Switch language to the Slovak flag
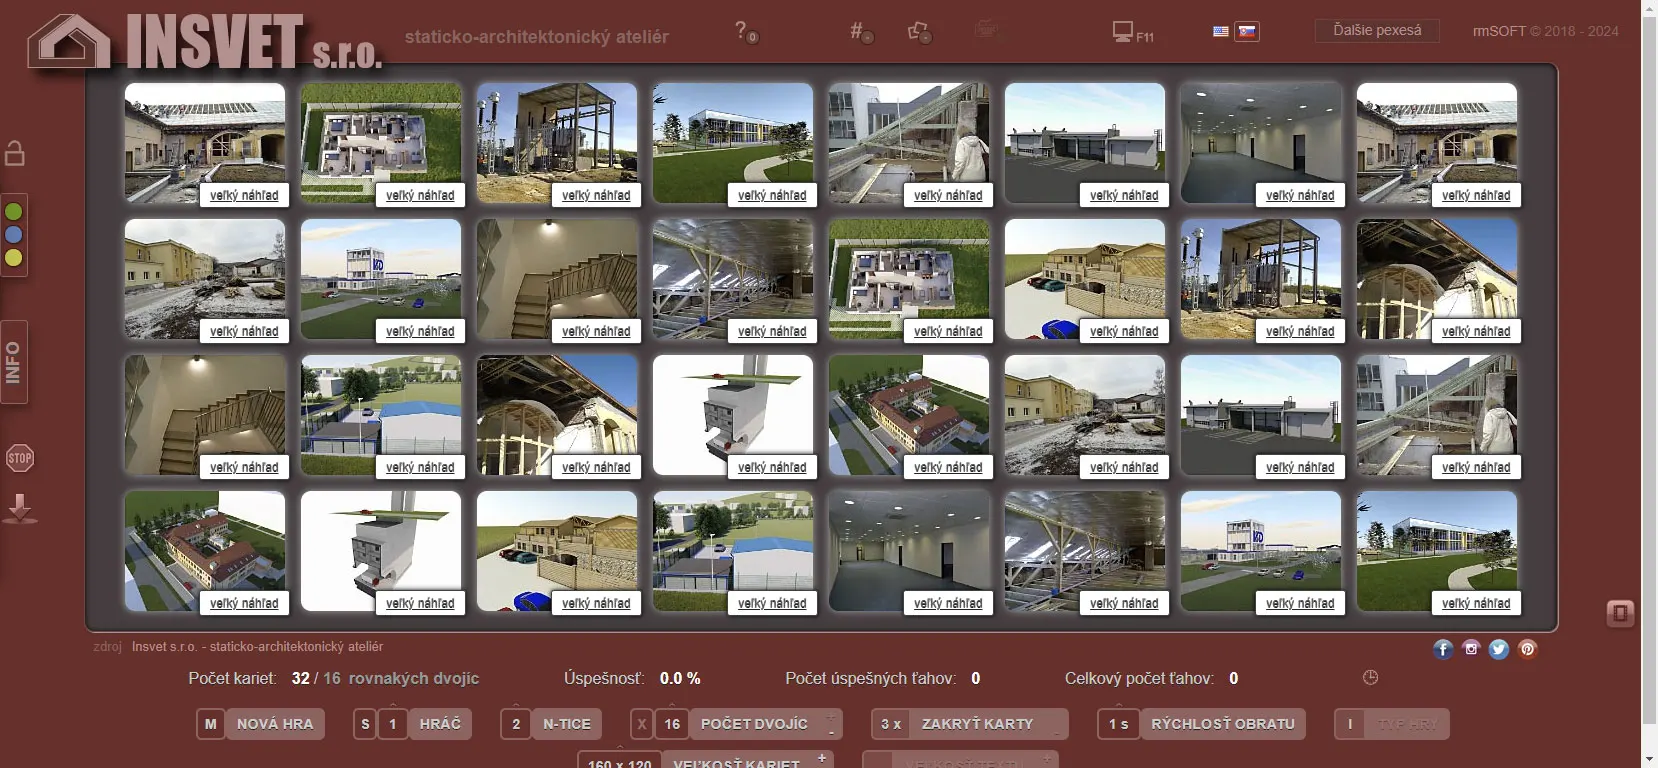 (x=1246, y=32)
